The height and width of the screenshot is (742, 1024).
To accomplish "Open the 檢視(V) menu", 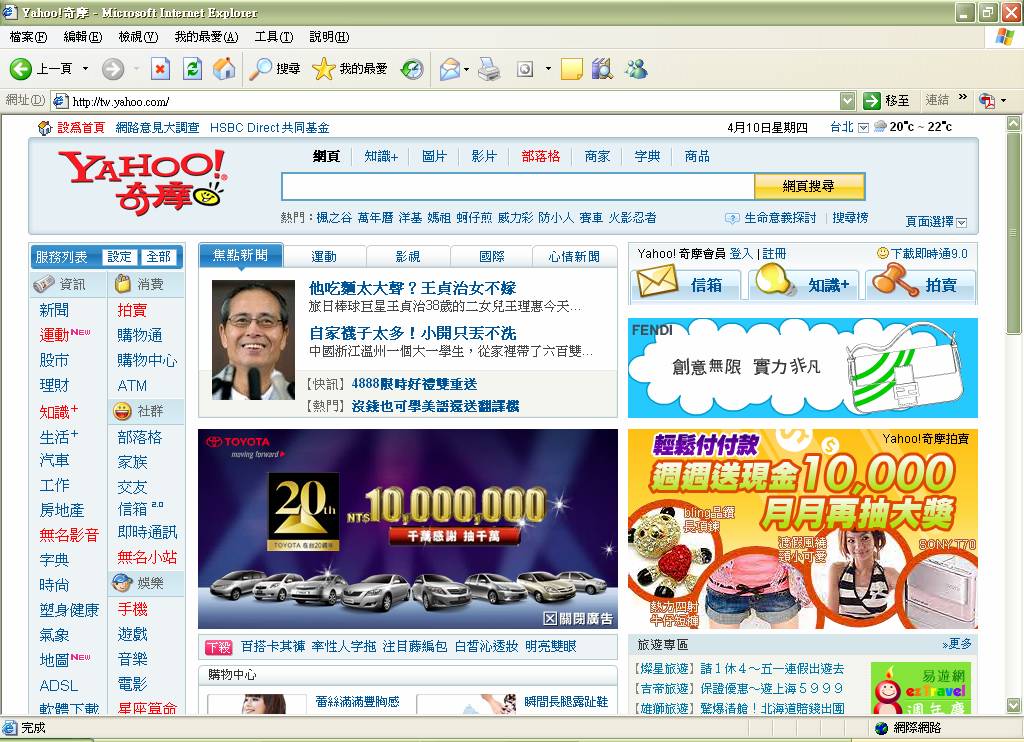I will click(138, 37).
